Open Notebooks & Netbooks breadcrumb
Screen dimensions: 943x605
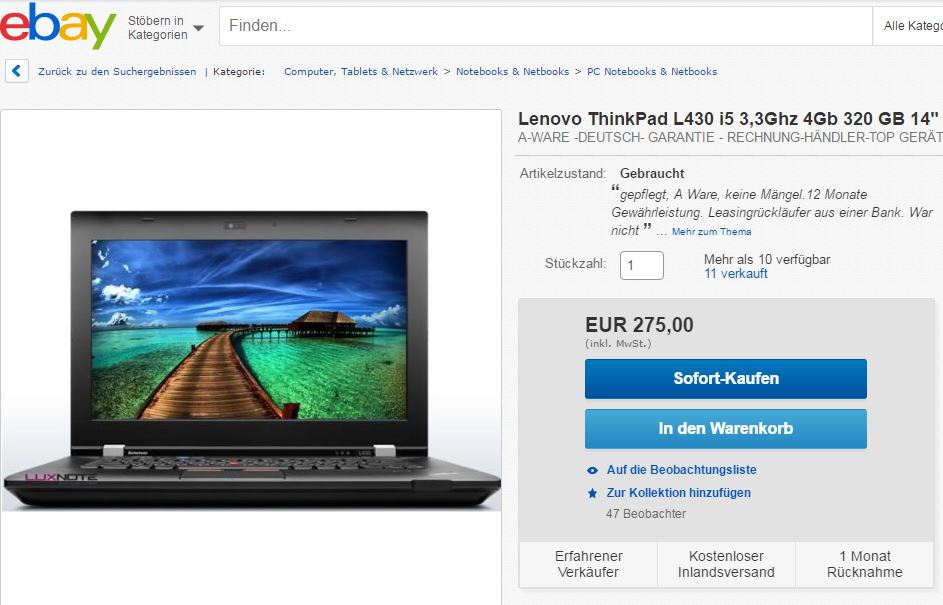(x=512, y=72)
